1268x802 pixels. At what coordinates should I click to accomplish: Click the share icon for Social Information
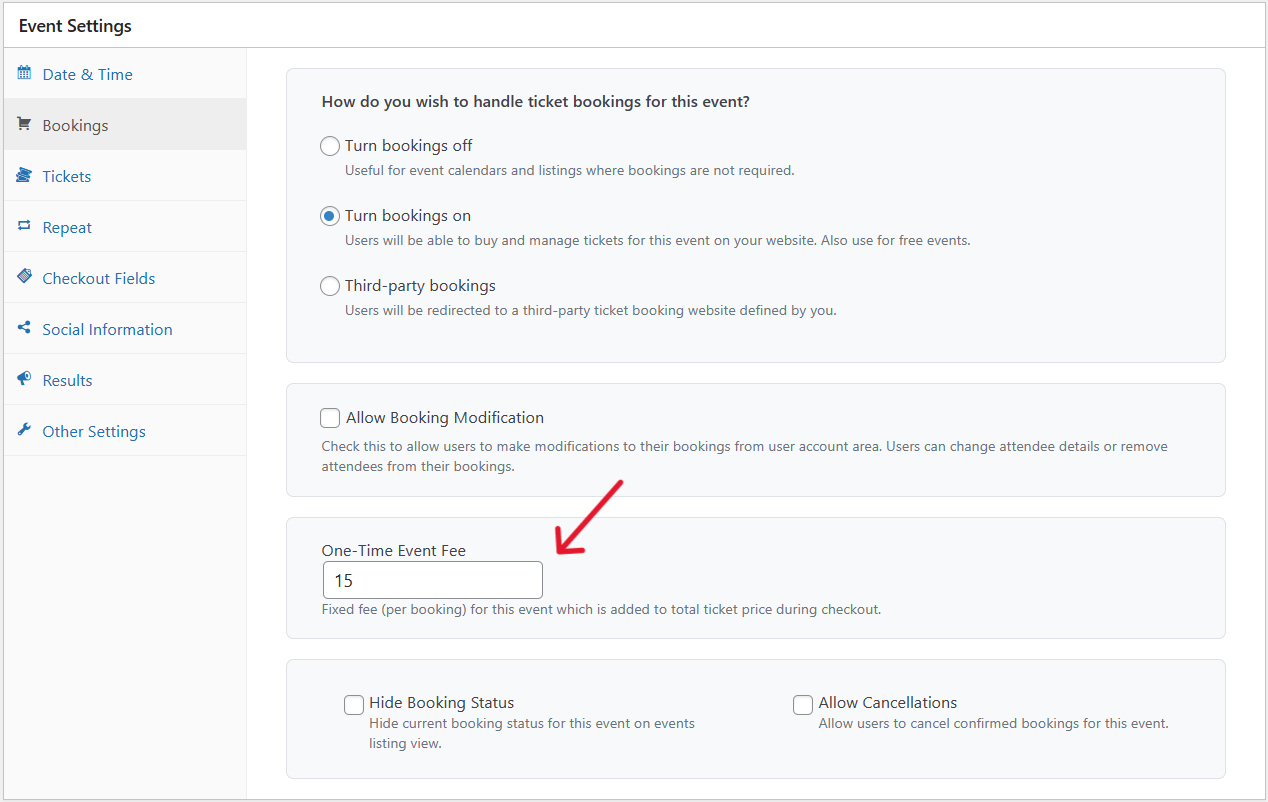click(x=24, y=328)
